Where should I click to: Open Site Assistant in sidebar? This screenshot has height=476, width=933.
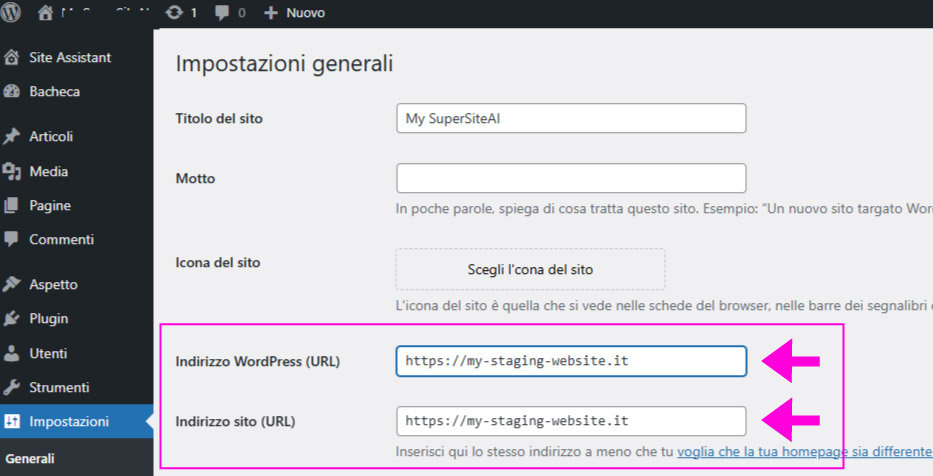(69, 58)
